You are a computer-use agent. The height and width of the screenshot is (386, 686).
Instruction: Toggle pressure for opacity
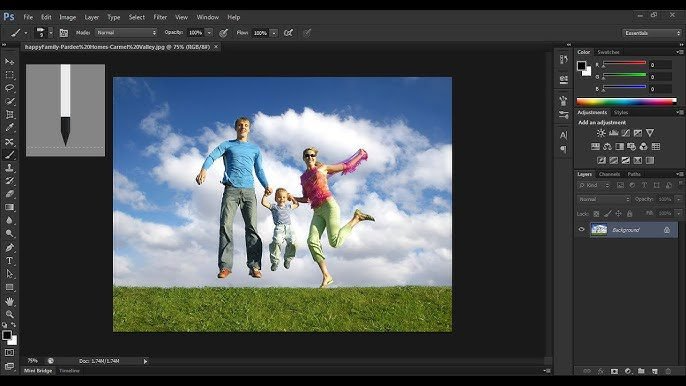[x=224, y=33]
